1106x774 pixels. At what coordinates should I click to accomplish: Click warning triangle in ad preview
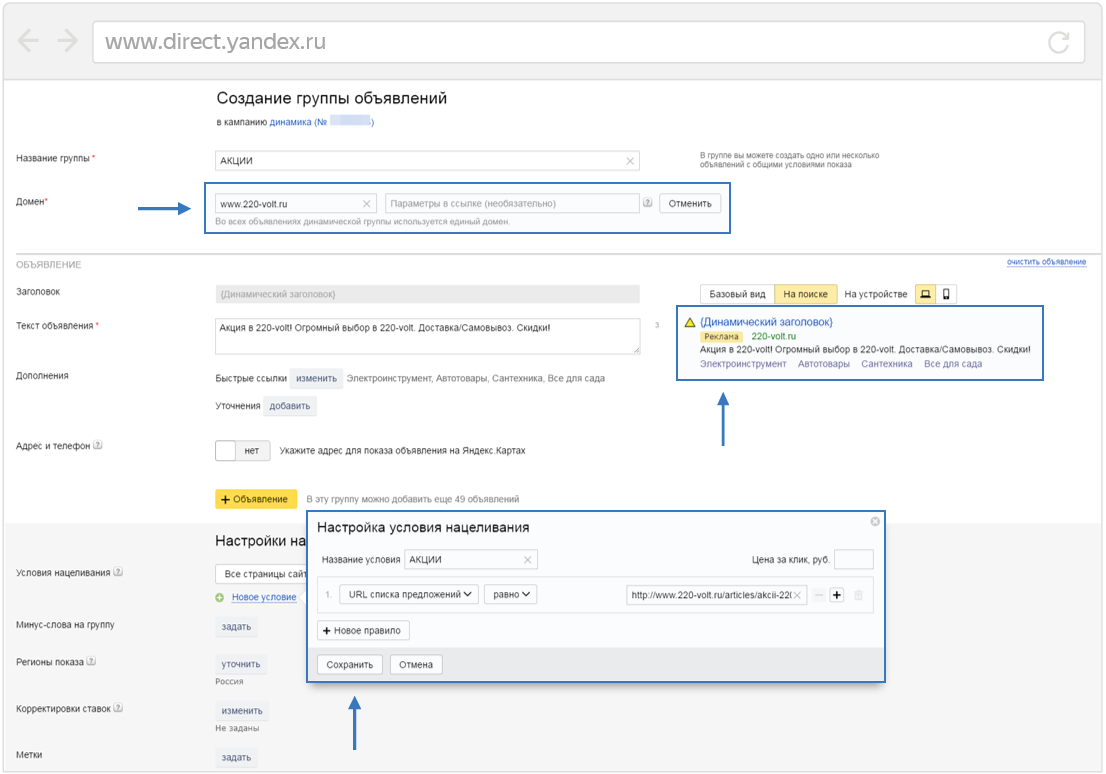click(690, 322)
